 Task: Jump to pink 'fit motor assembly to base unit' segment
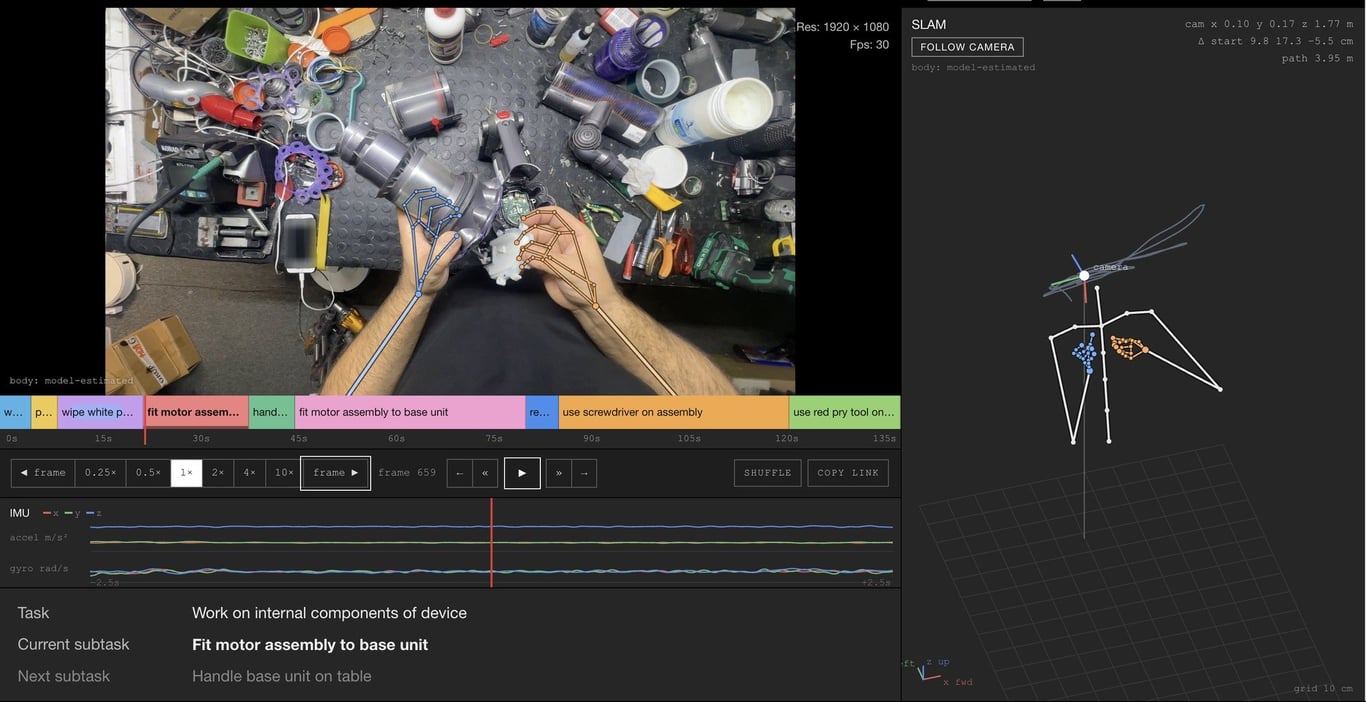pyautogui.click(x=410, y=412)
